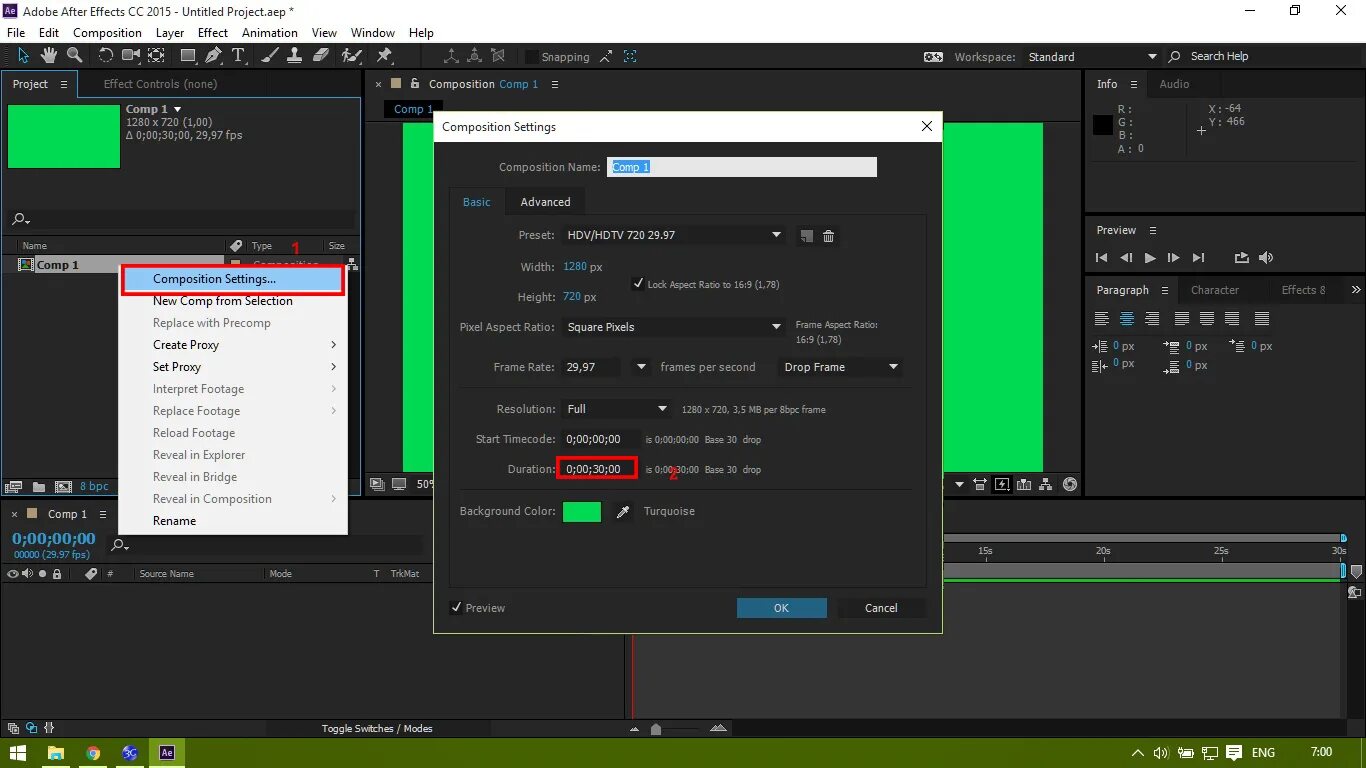Toggle the Preview checkbox in dialog

point(456,607)
